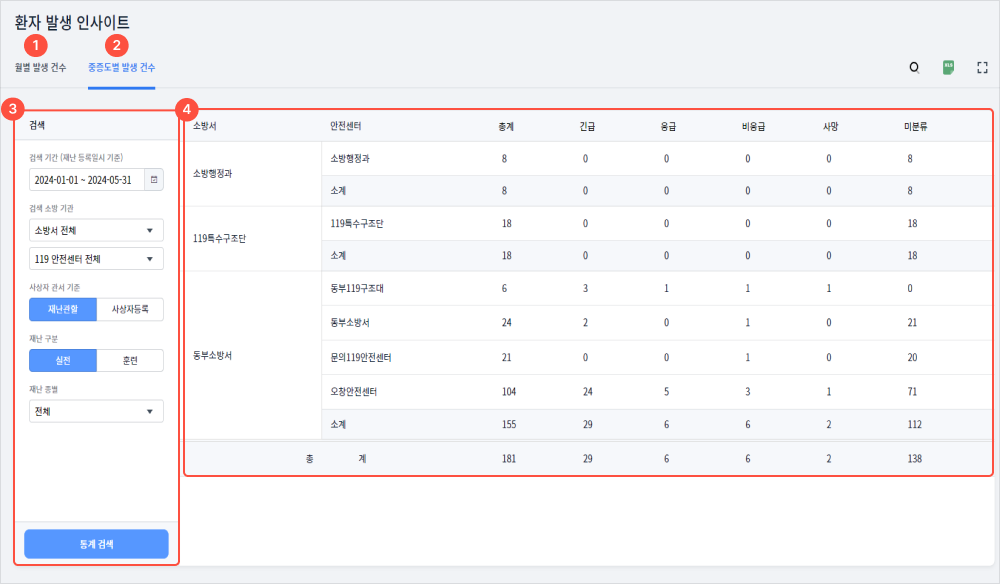Click the 긴급 column header
The height and width of the screenshot is (584, 1000).
[x=587, y=126]
